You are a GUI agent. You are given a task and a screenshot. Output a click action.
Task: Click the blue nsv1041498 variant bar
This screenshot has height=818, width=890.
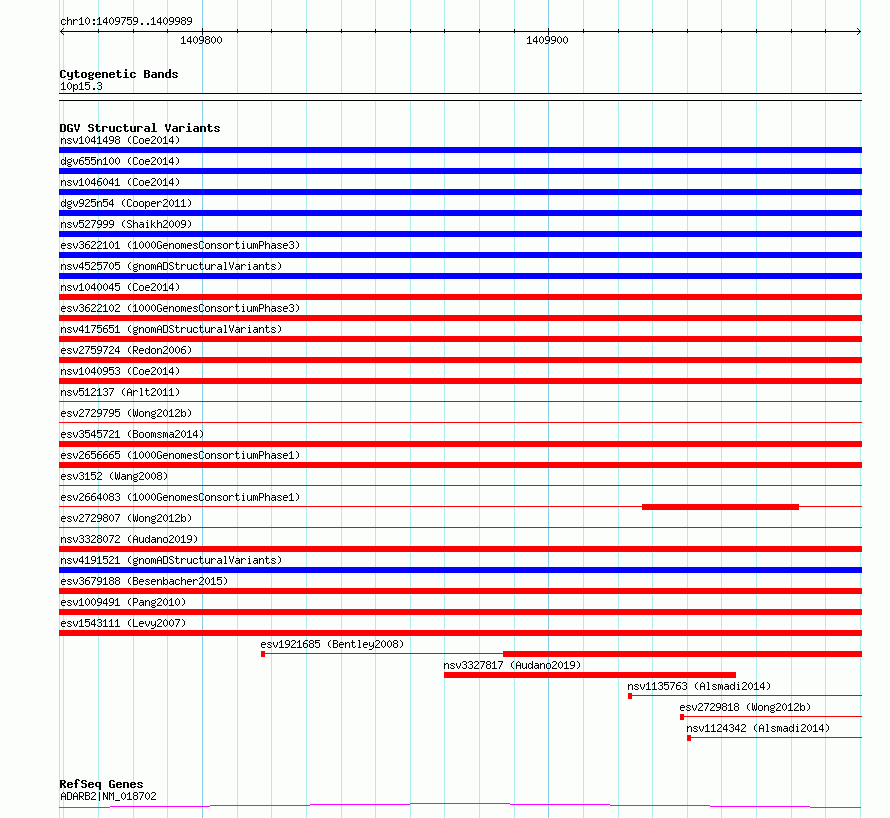pos(460,150)
